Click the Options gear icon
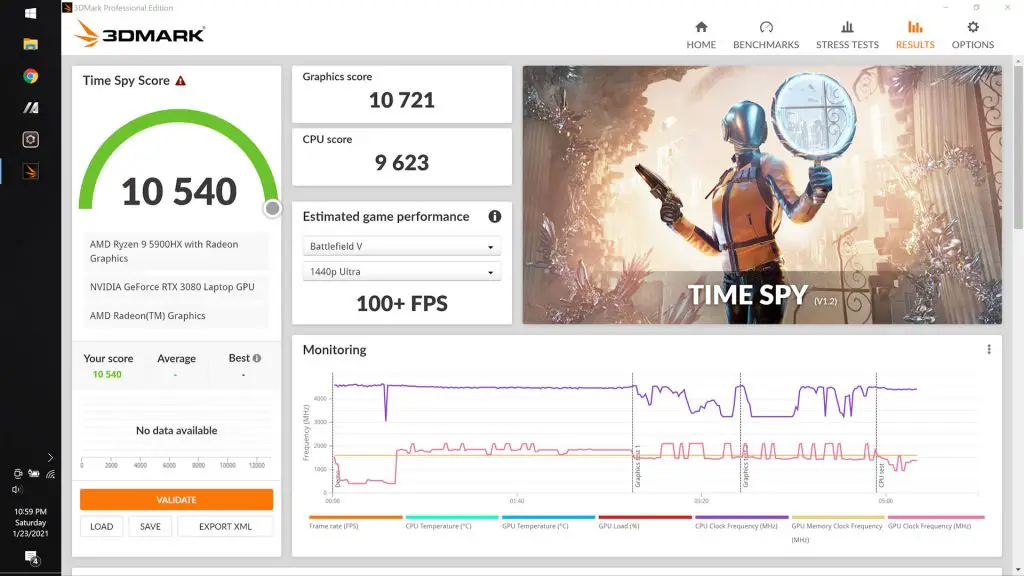The width and height of the screenshot is (1024, 576). point(972,27)
